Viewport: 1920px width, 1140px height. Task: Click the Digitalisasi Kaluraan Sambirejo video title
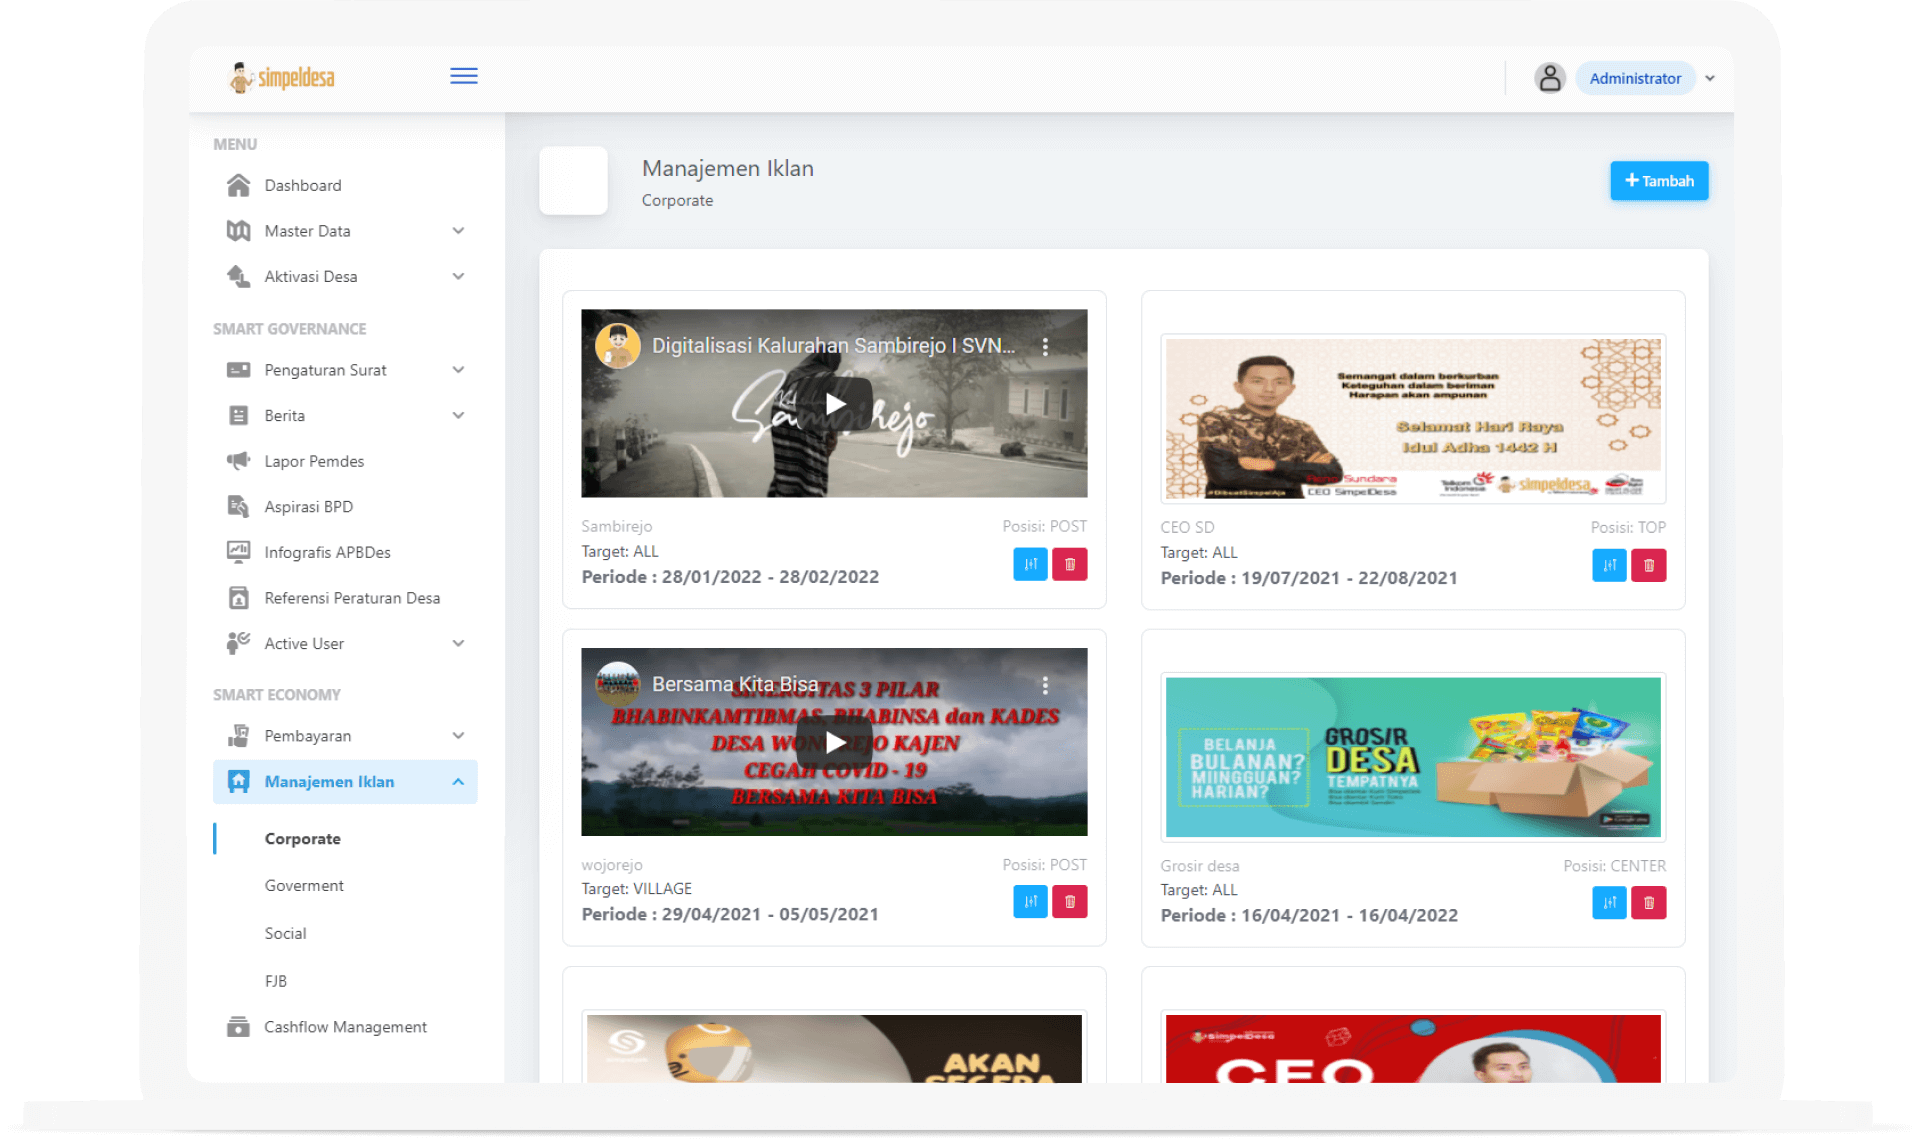(833, 346)
